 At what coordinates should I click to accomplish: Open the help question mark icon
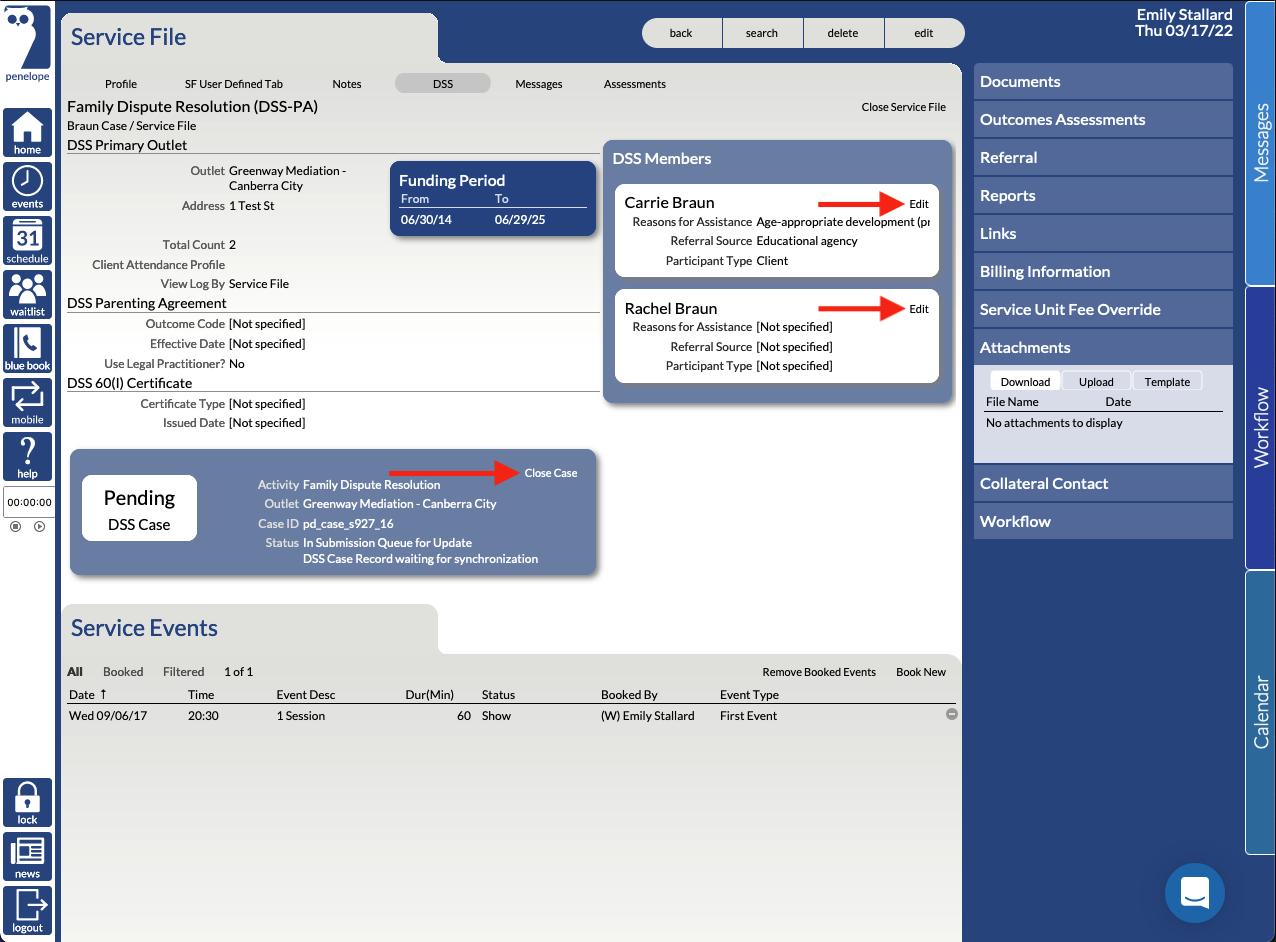pos(27,457)
